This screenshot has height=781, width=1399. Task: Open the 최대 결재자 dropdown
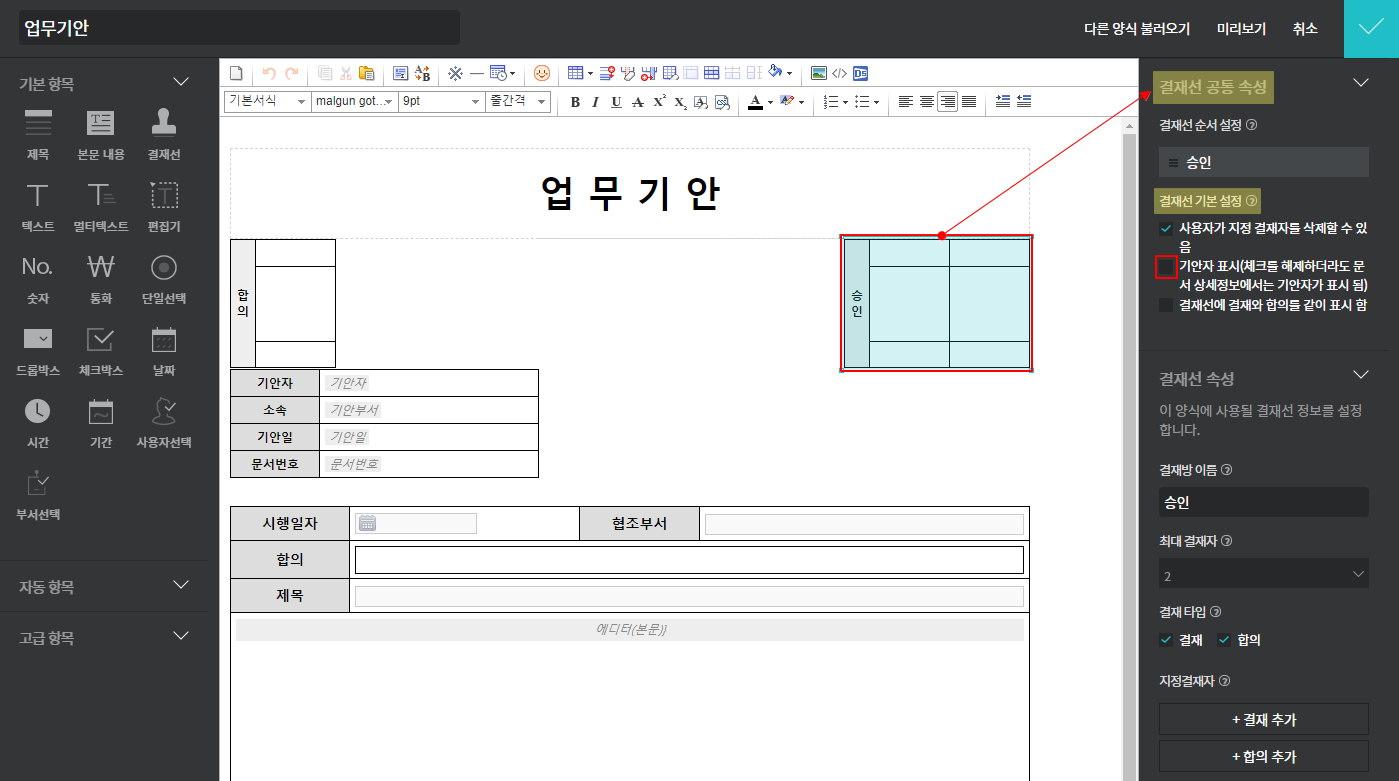click(x=1263, y=574)
